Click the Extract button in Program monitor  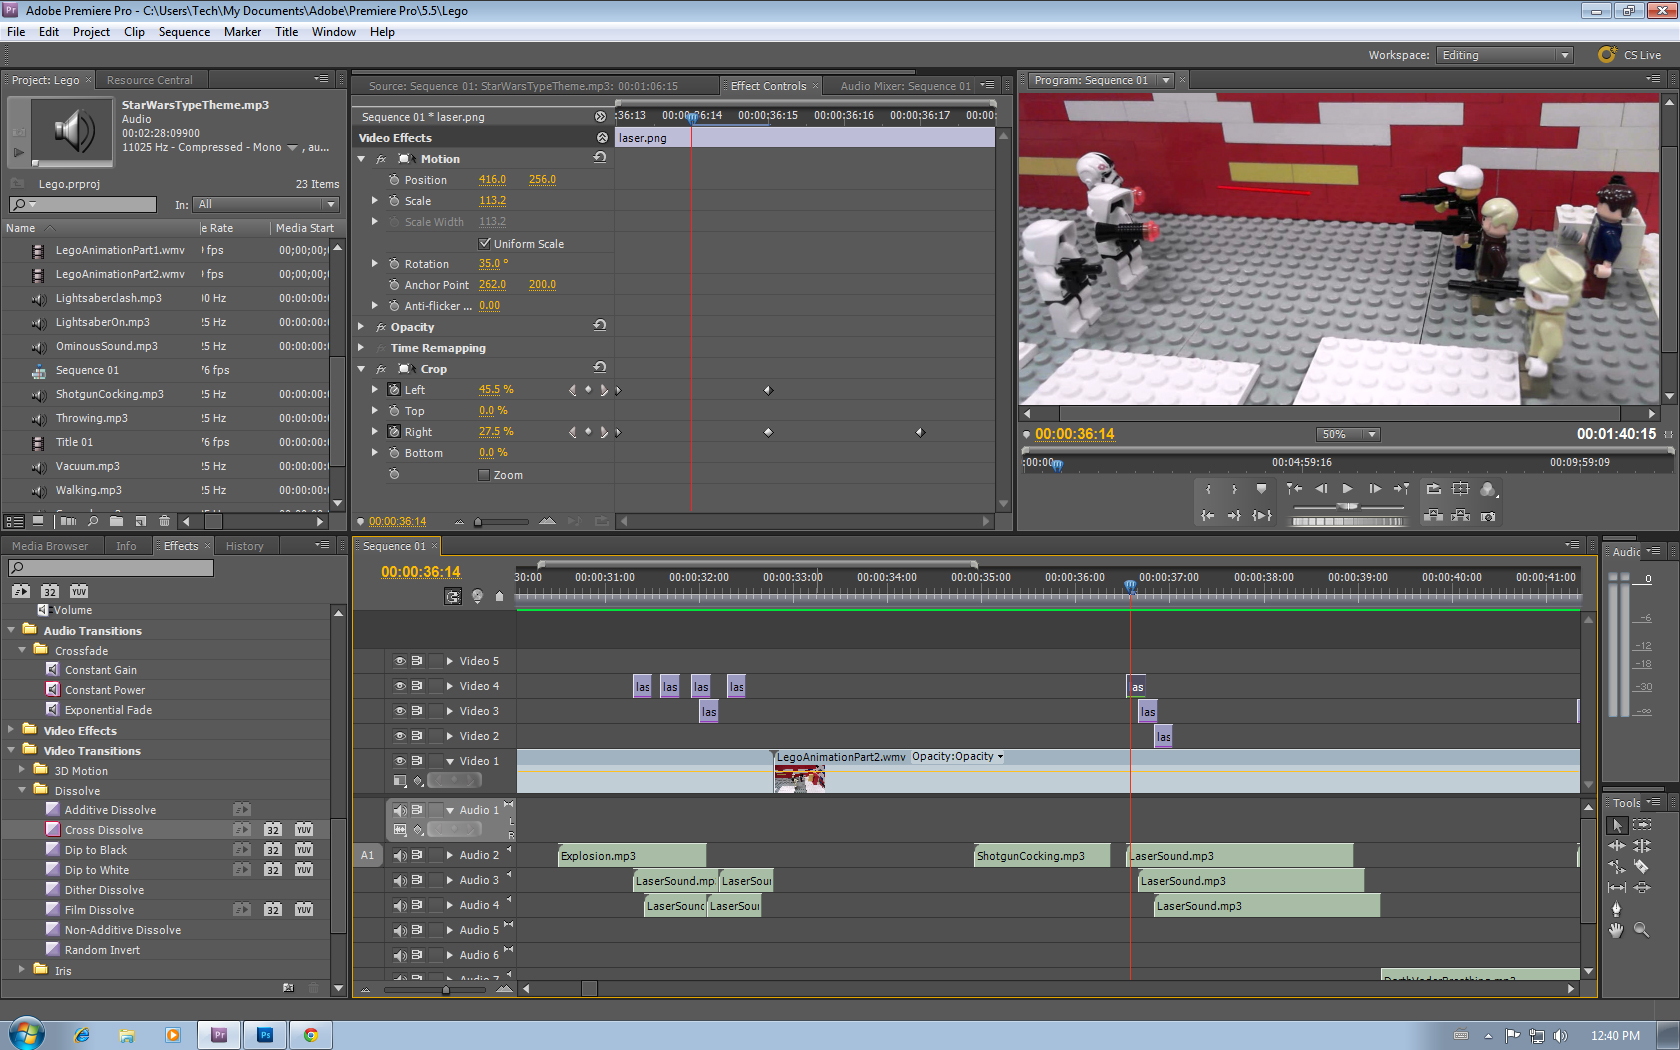click(1461, 516)
